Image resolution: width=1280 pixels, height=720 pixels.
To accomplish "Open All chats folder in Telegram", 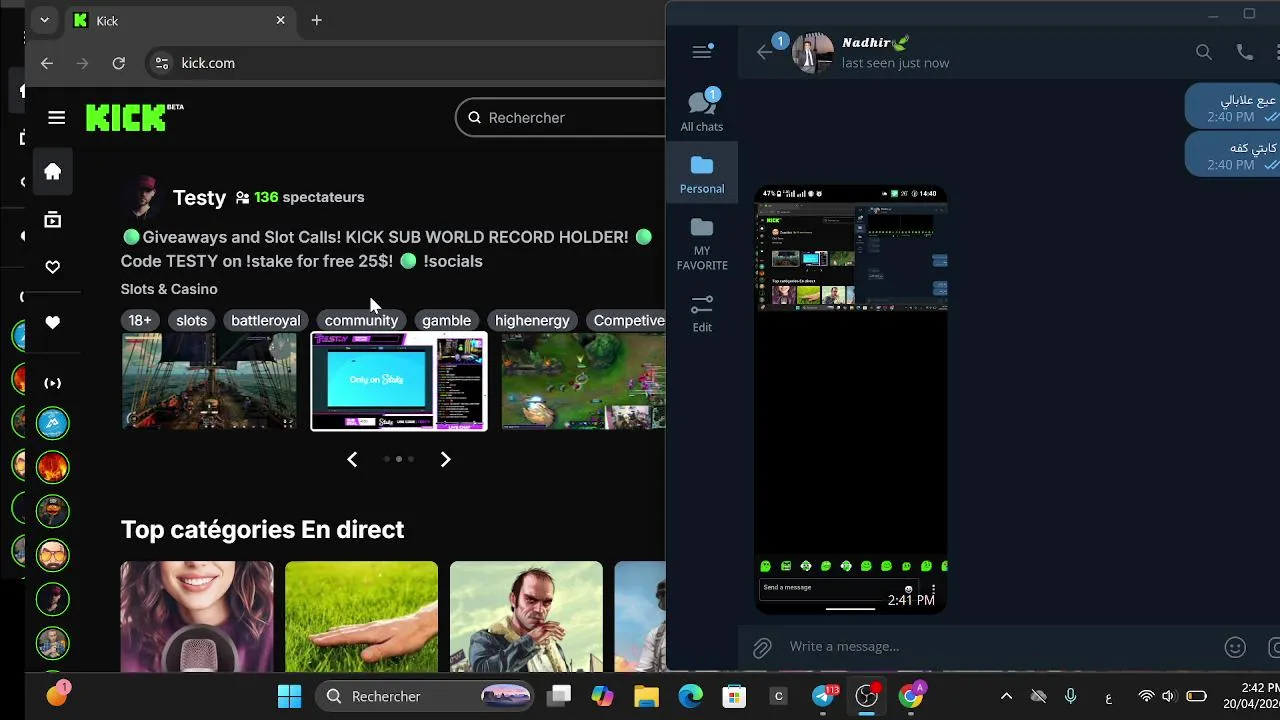I will (x=702, y=110).
